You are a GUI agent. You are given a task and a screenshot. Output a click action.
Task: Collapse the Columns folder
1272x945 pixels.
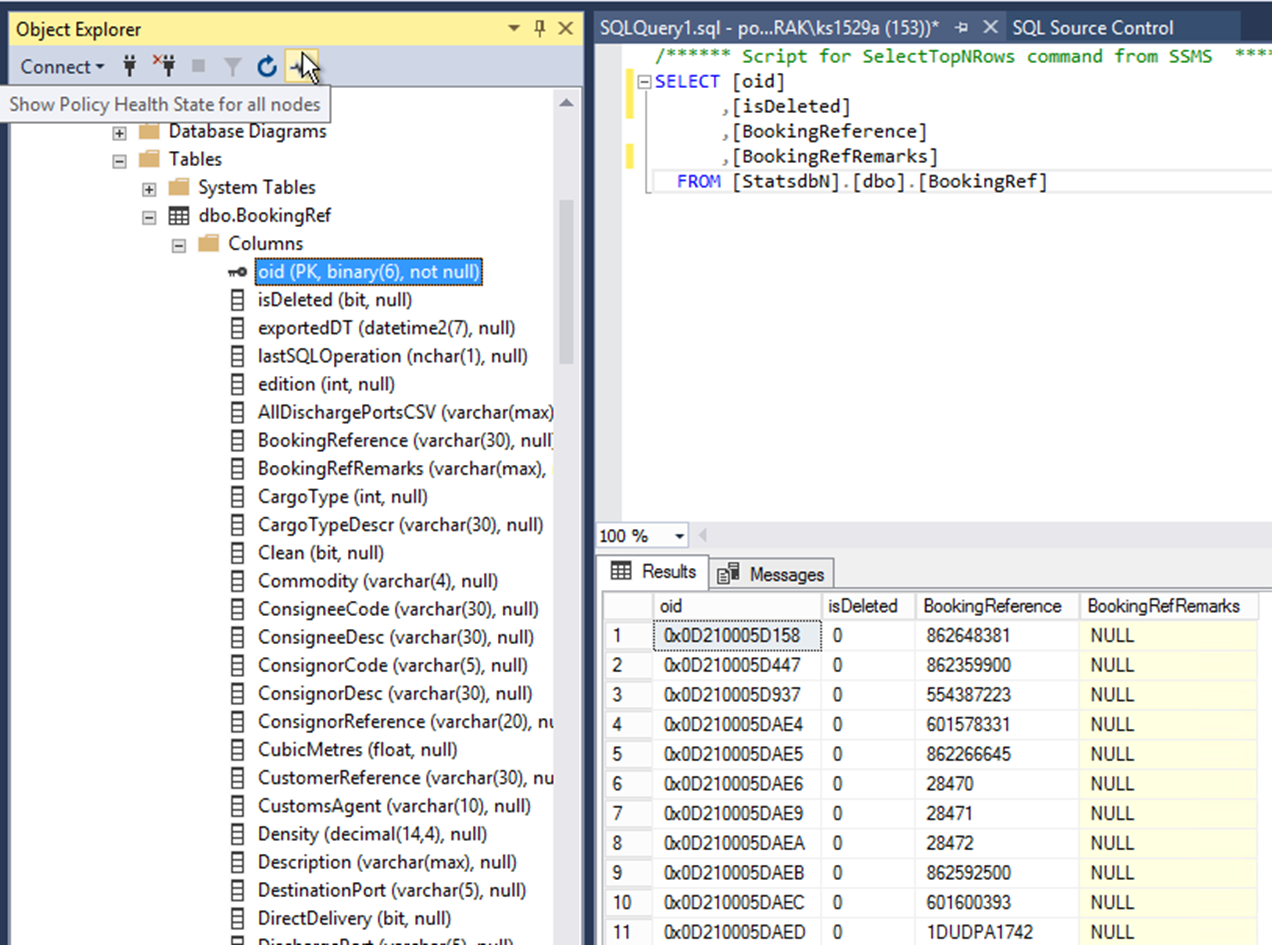click(x=179, y=243)
